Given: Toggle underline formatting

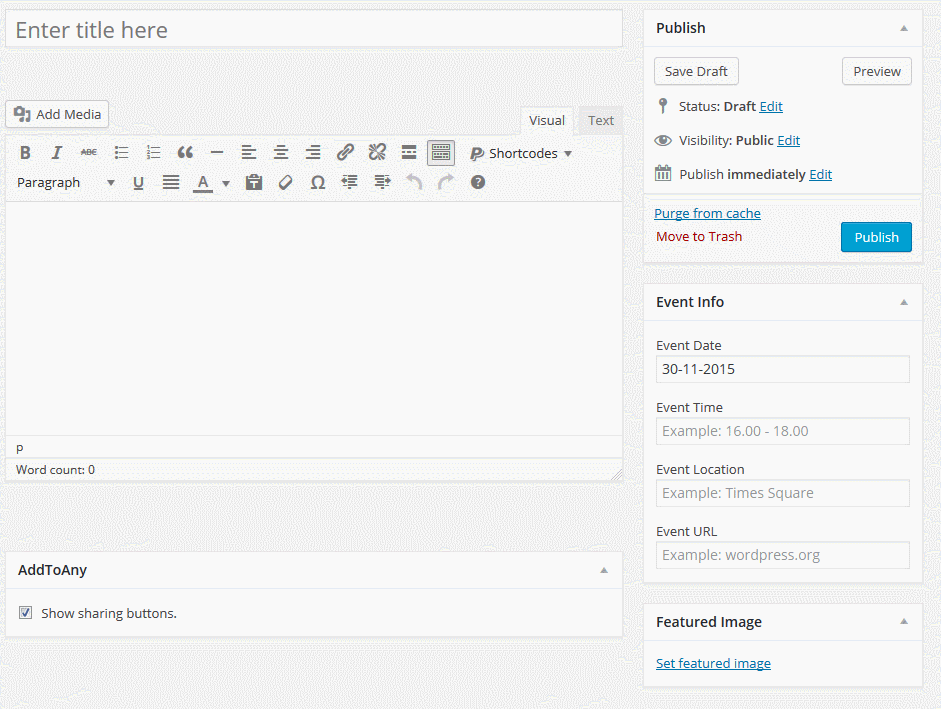Looking at the screenshot, I should (139, 182).
